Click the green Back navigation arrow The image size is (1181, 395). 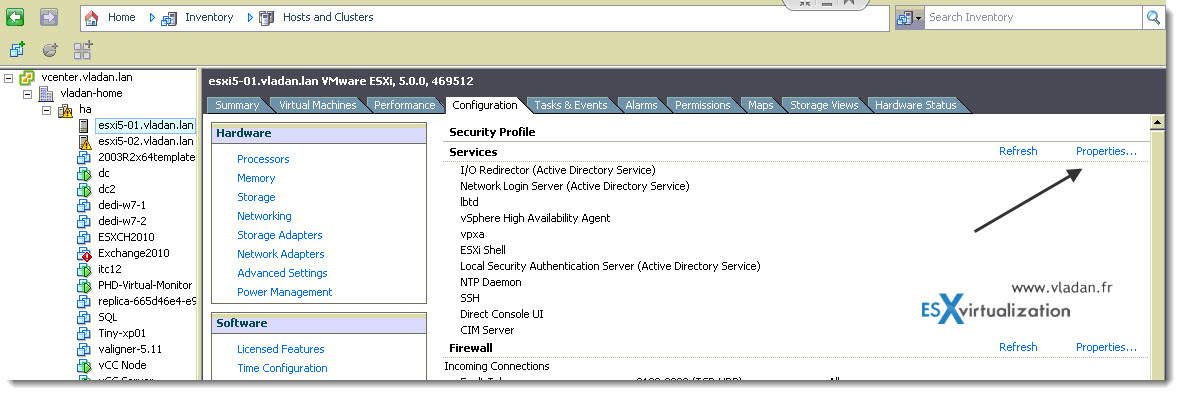click(x=15, y=17)
